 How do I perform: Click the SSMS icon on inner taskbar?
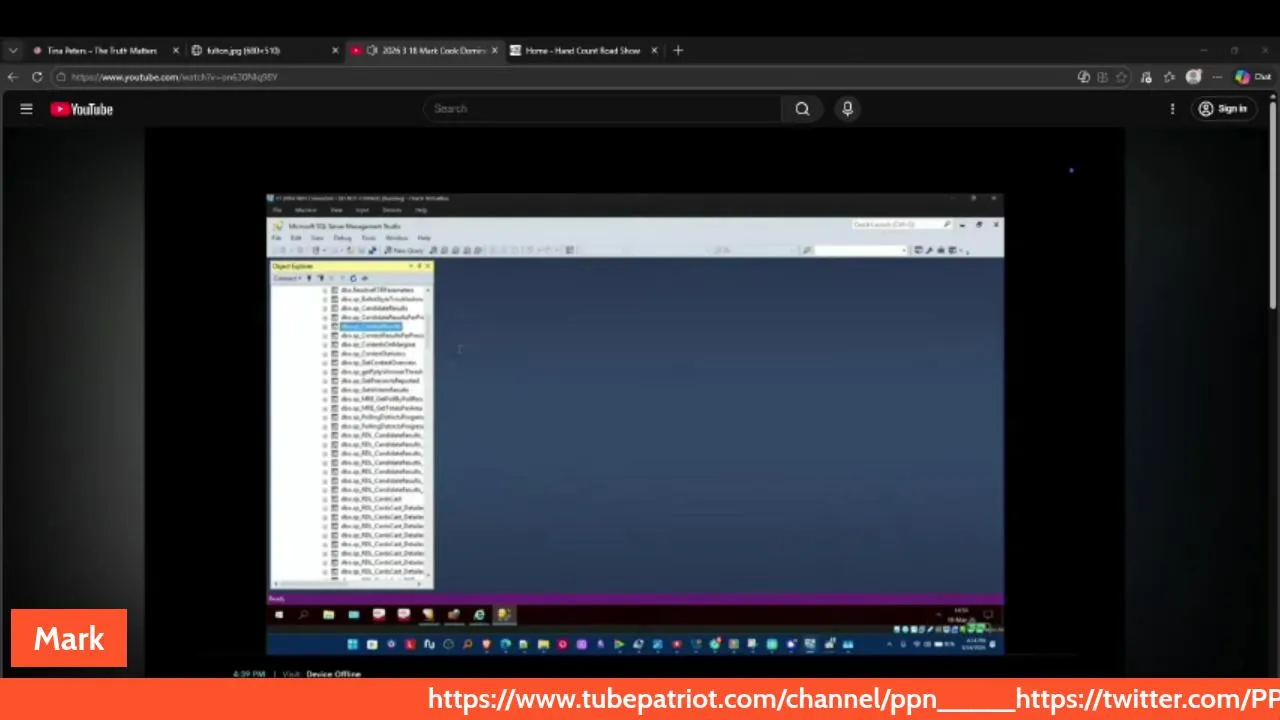505,615
